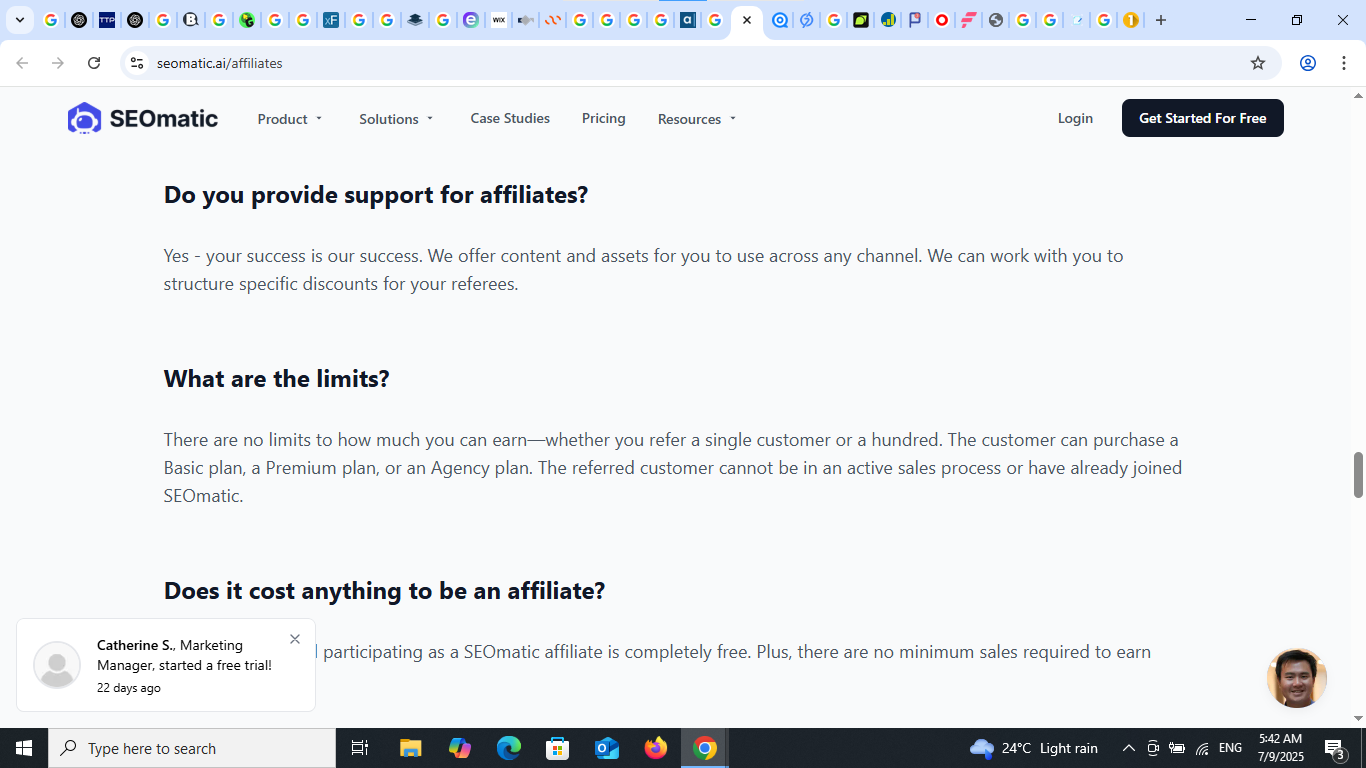The width and height of the screenshot is (1366, 768).
Task: Switch to the flag favicon tab
Action: point(915,20)
